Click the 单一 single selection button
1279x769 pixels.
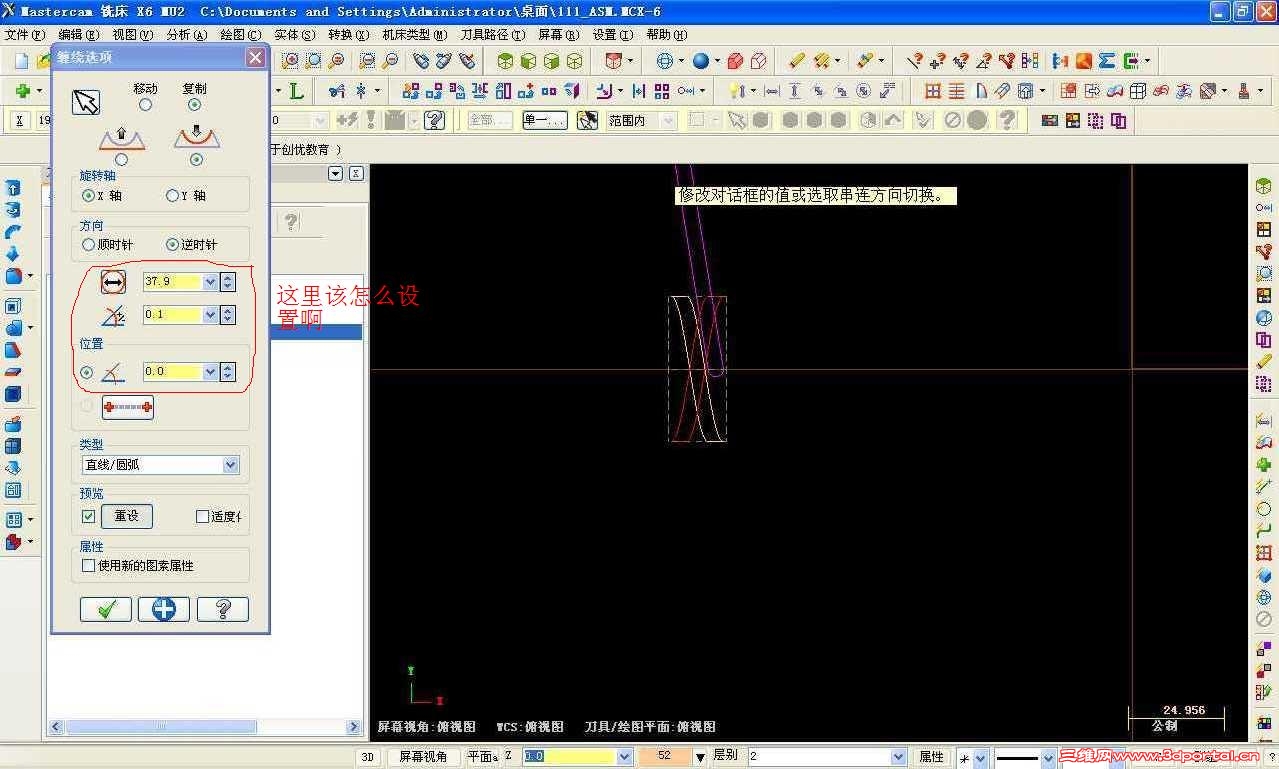[544, 121]
